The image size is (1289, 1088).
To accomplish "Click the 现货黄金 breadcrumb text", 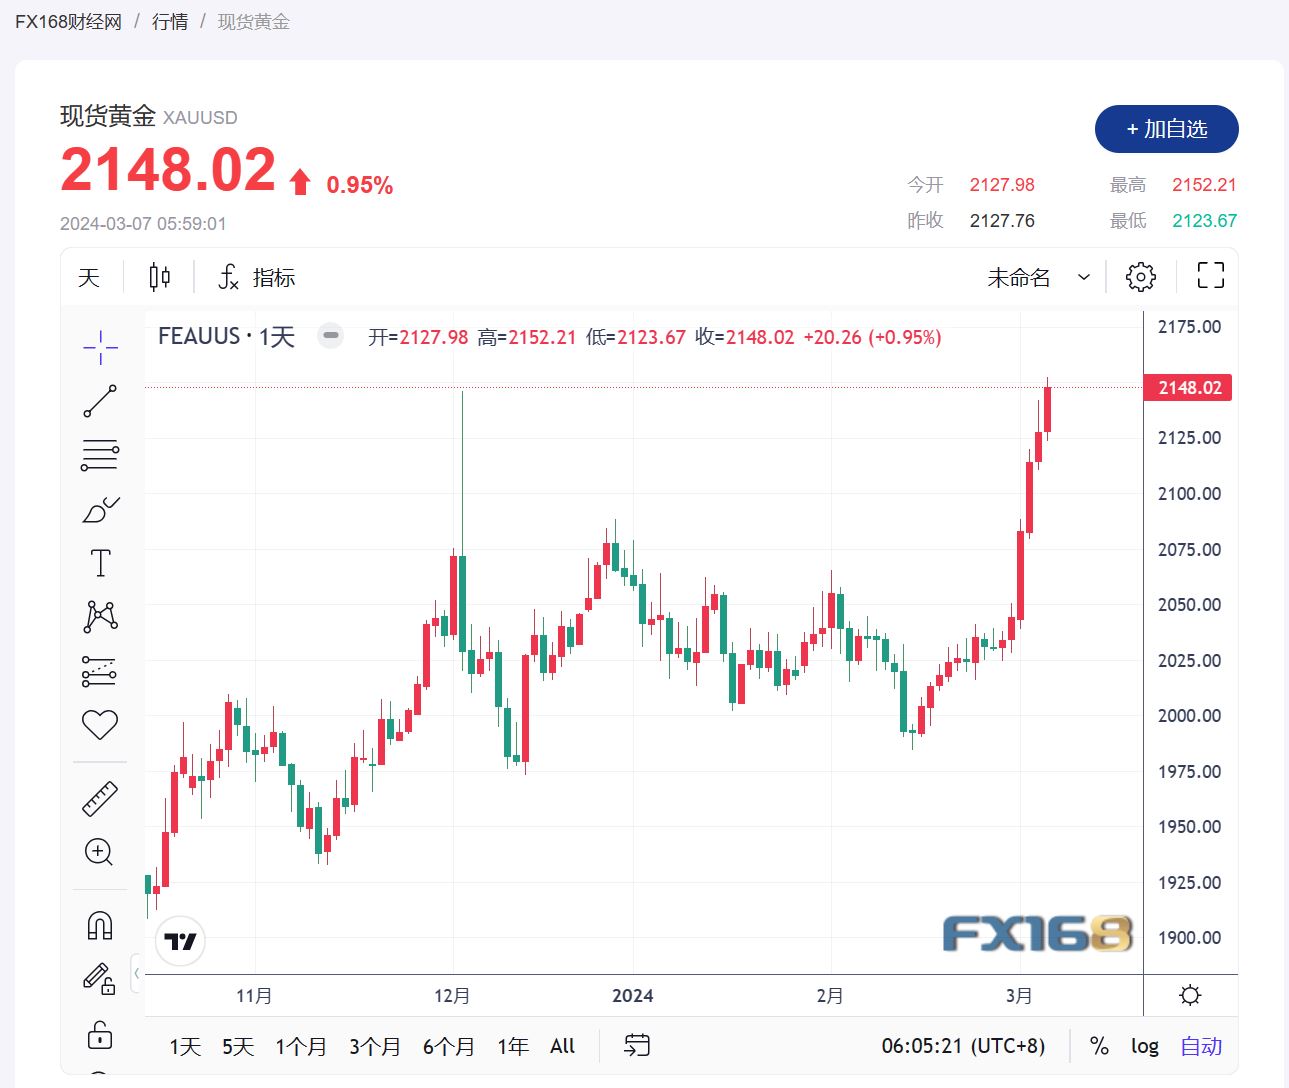I will [x=254, y=22].
